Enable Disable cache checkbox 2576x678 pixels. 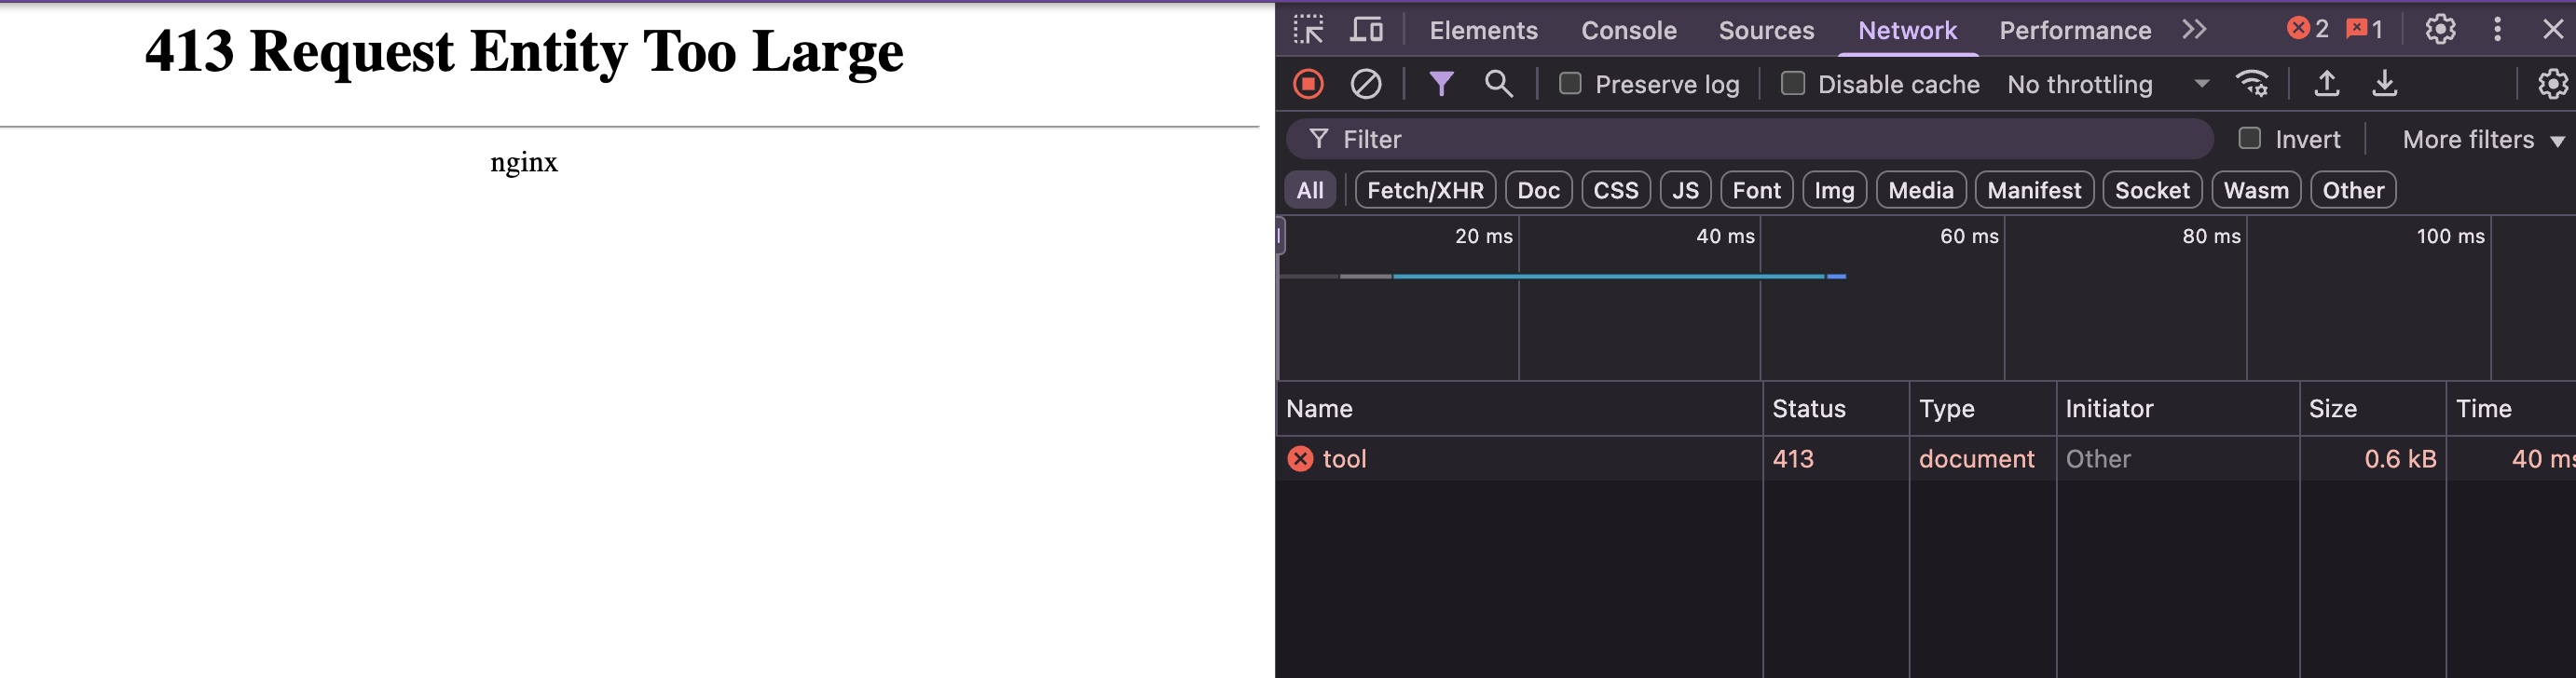[1793, 84]
